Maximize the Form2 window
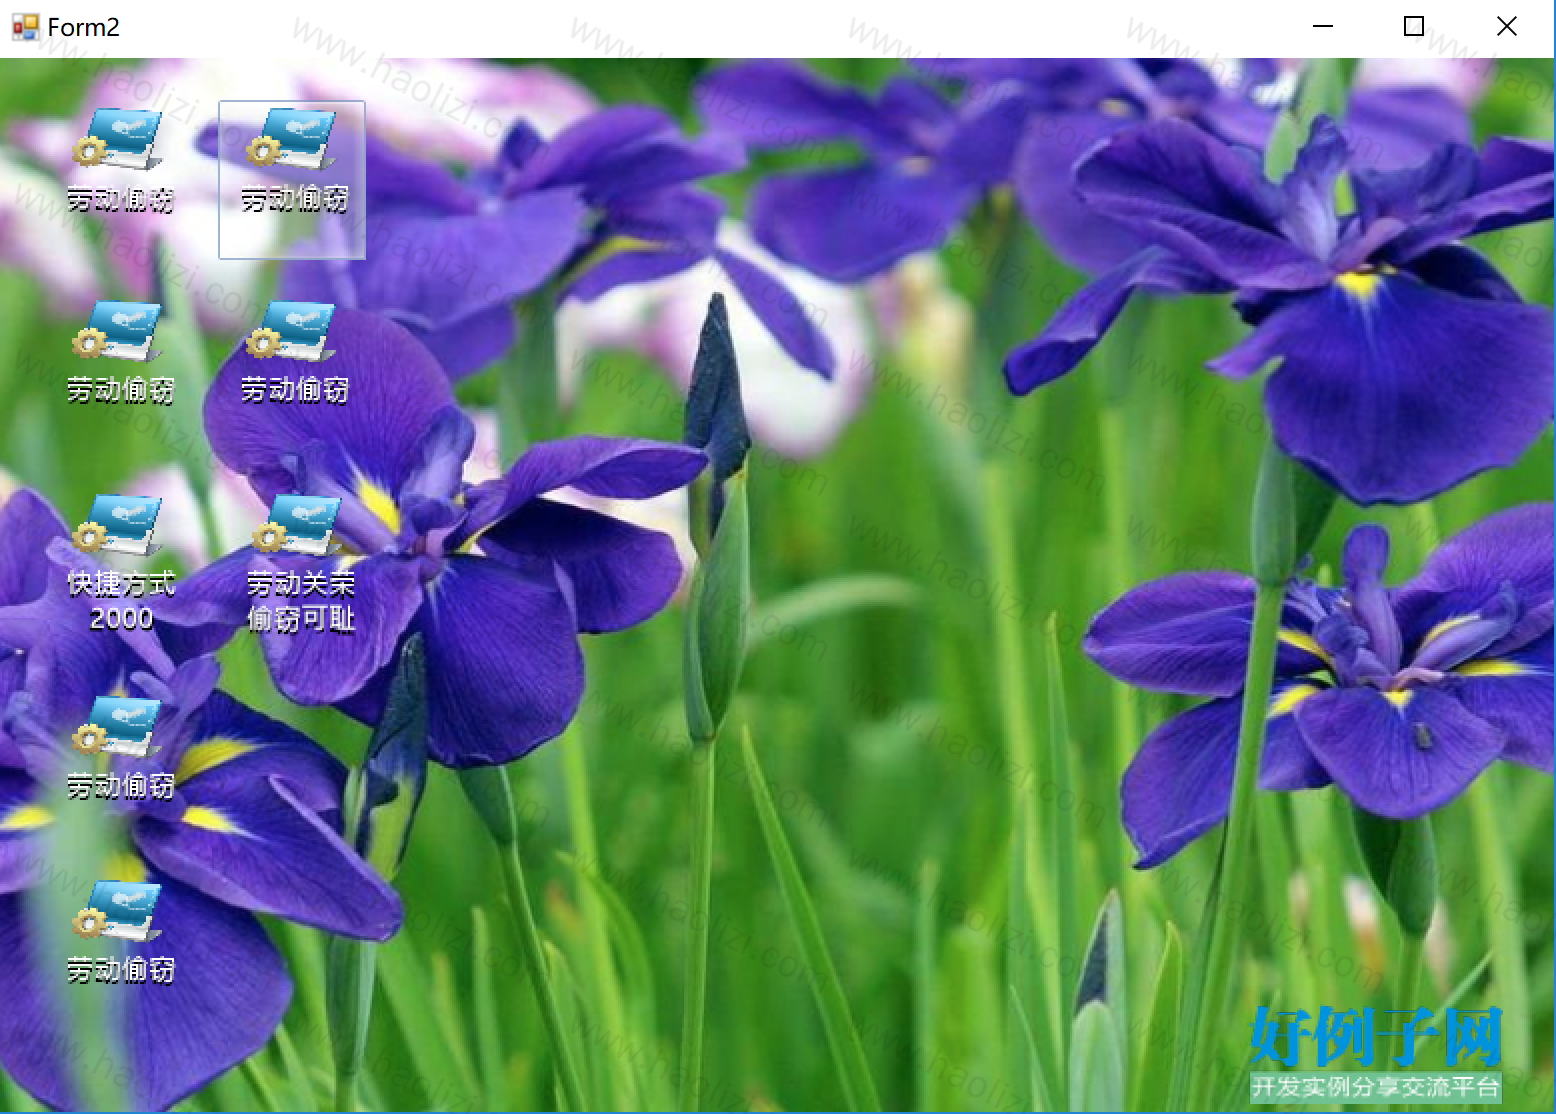This screenshot has height=1114, width=1556. [1414, 27]
